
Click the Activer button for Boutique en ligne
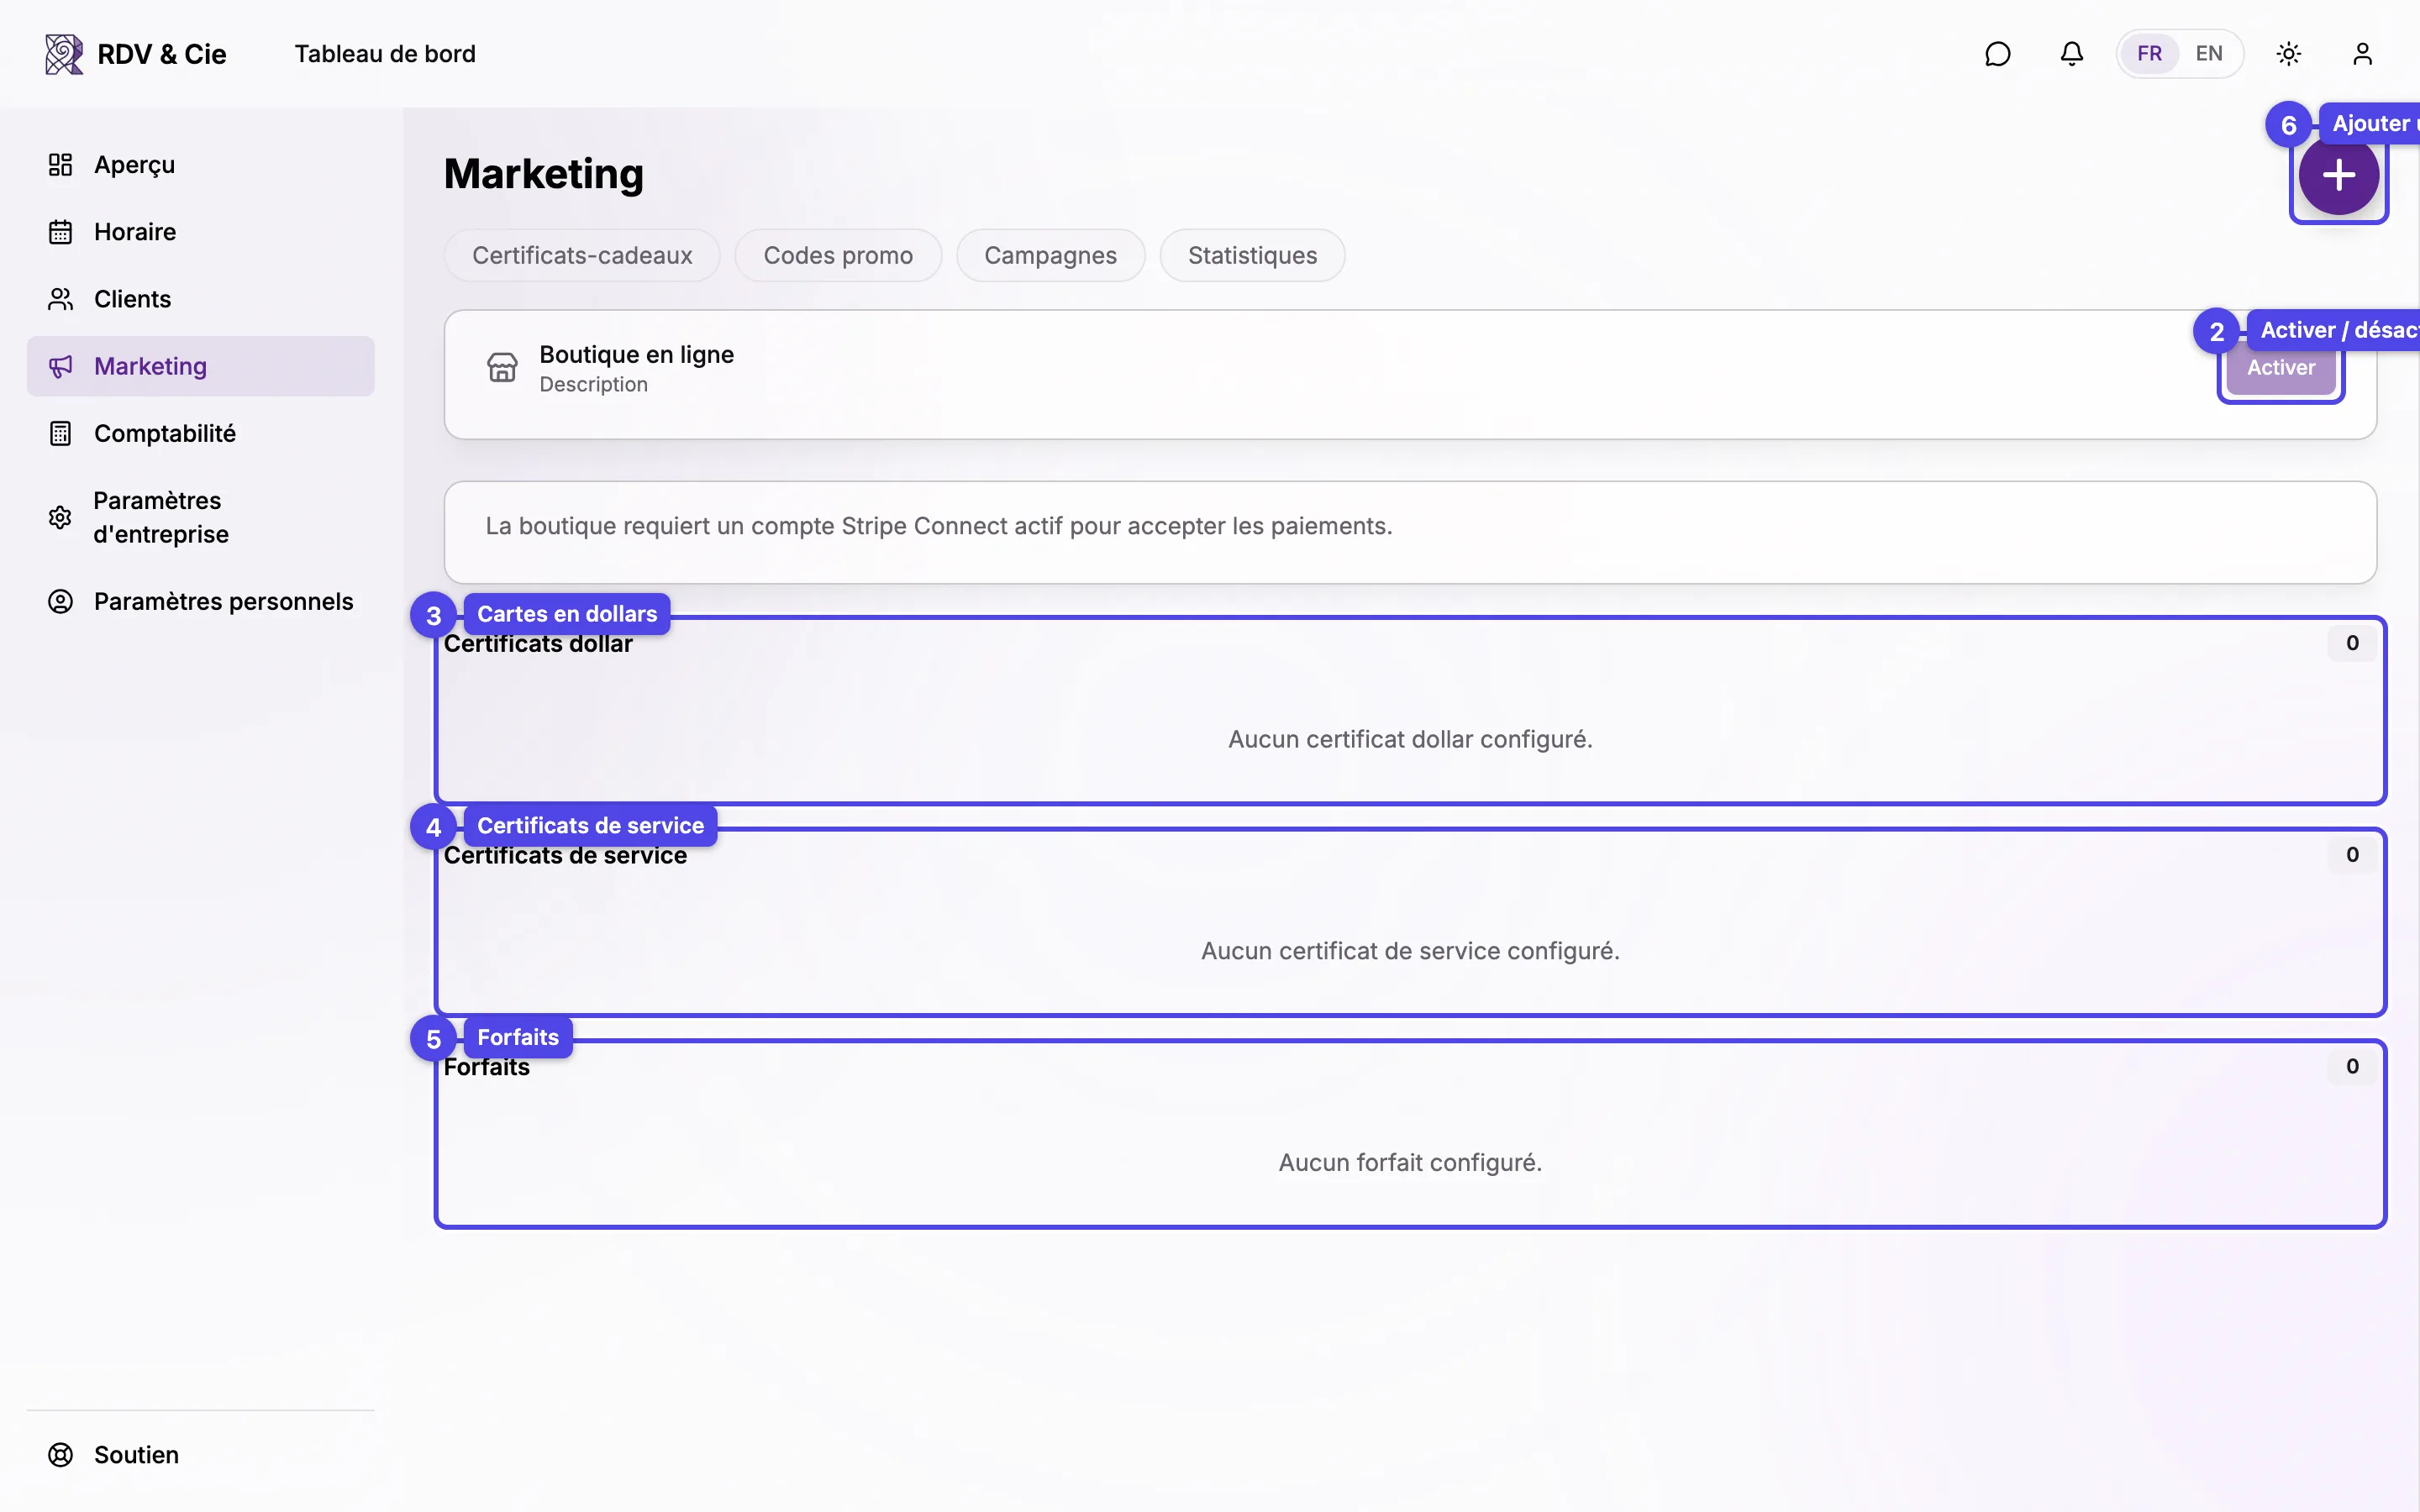[2281, 368]
